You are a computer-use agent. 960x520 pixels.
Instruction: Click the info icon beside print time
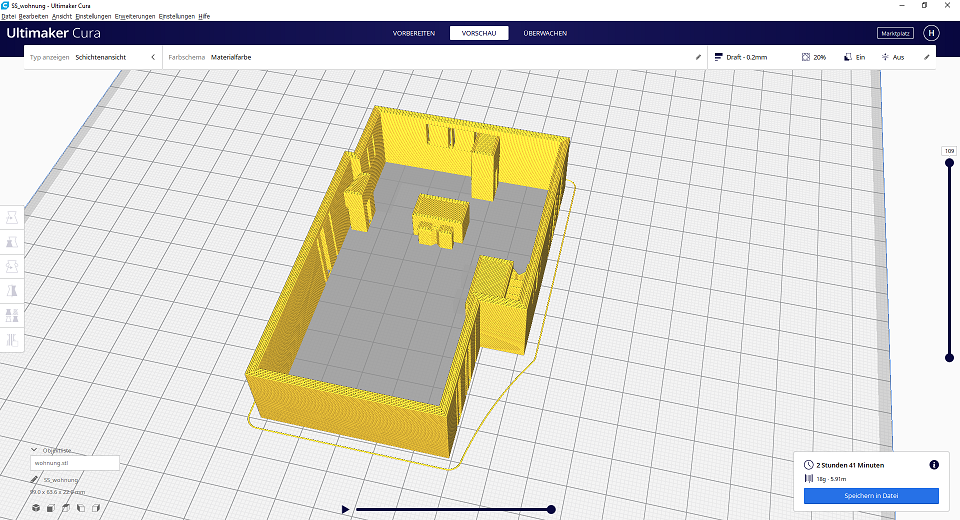(933, 465)
